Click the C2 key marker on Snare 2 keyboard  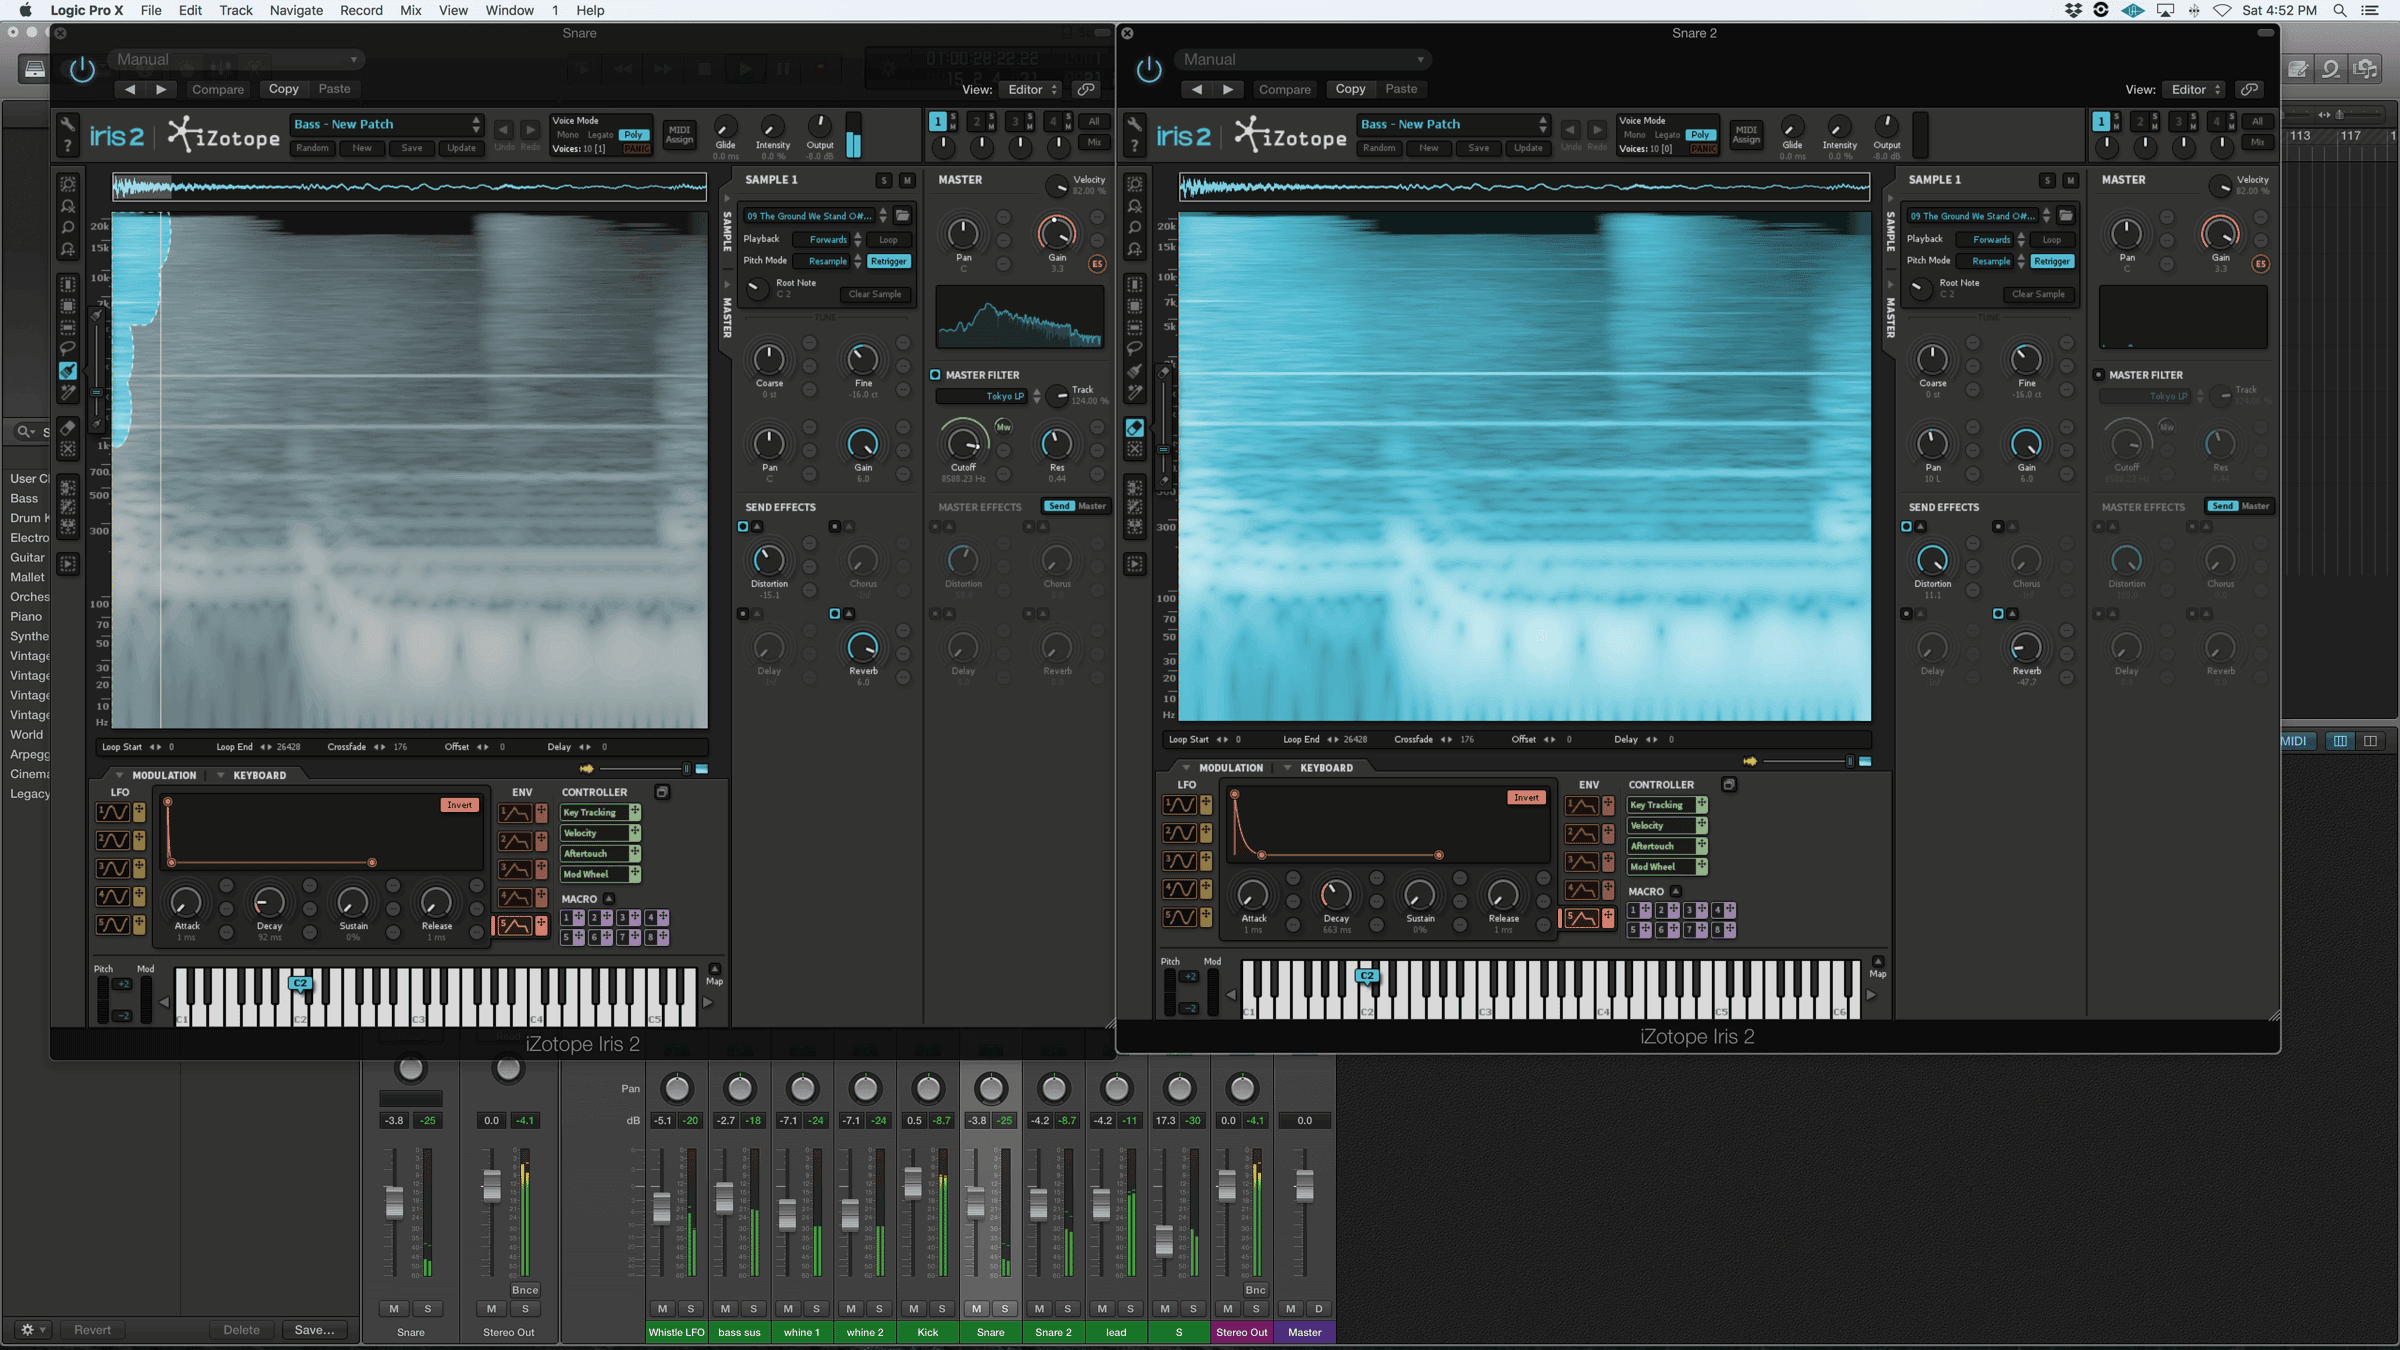[1367, 975]
